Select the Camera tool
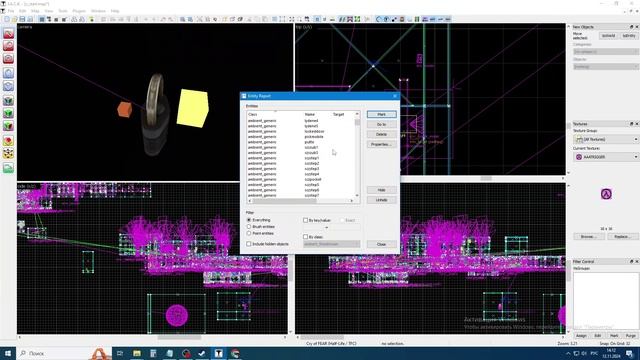Viewport: 640px width, 360px height. tap(8, 58)
